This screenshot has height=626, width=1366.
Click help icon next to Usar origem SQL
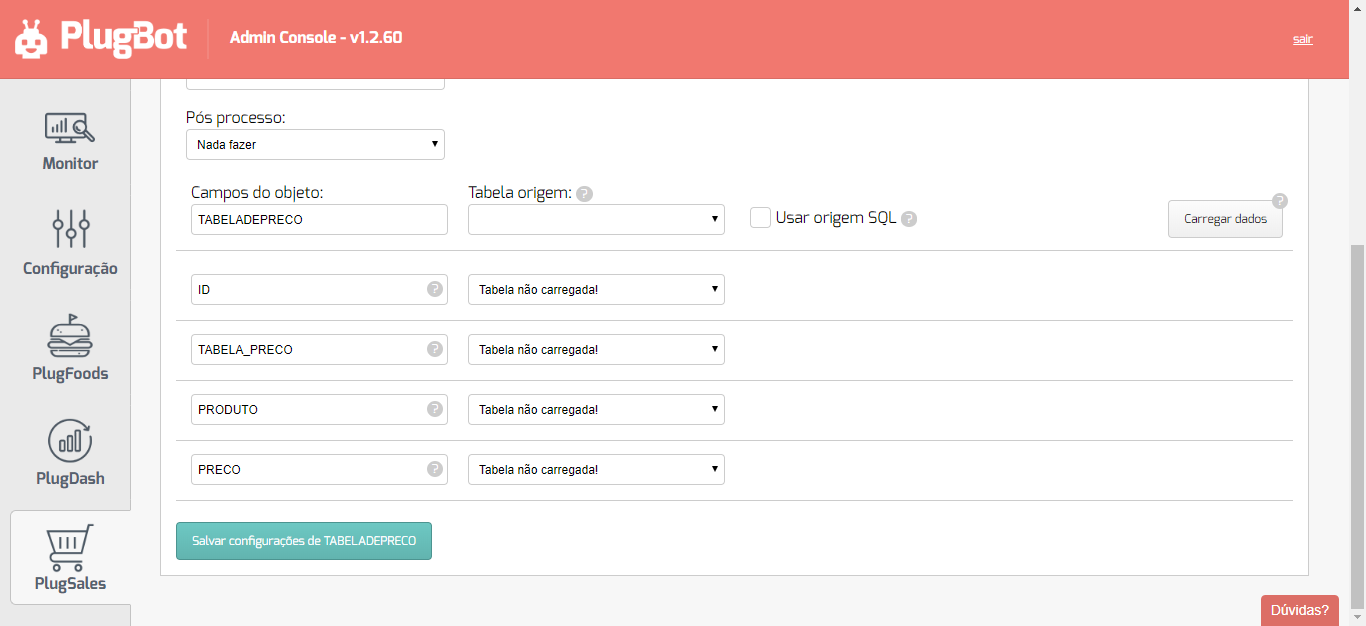908,219
